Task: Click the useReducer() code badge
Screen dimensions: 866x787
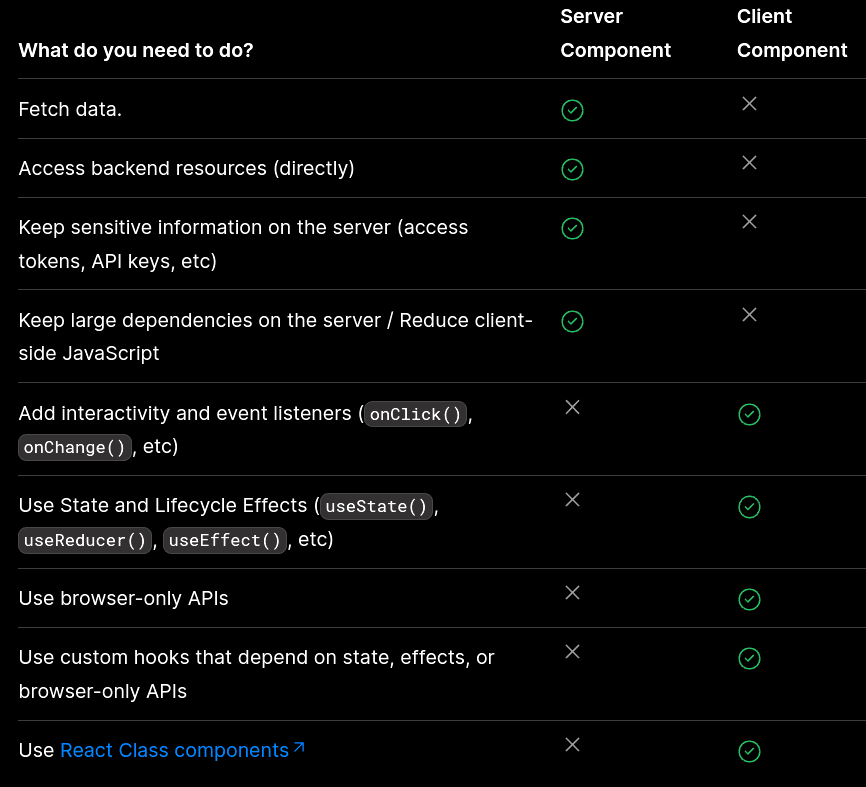Action: 85,540
